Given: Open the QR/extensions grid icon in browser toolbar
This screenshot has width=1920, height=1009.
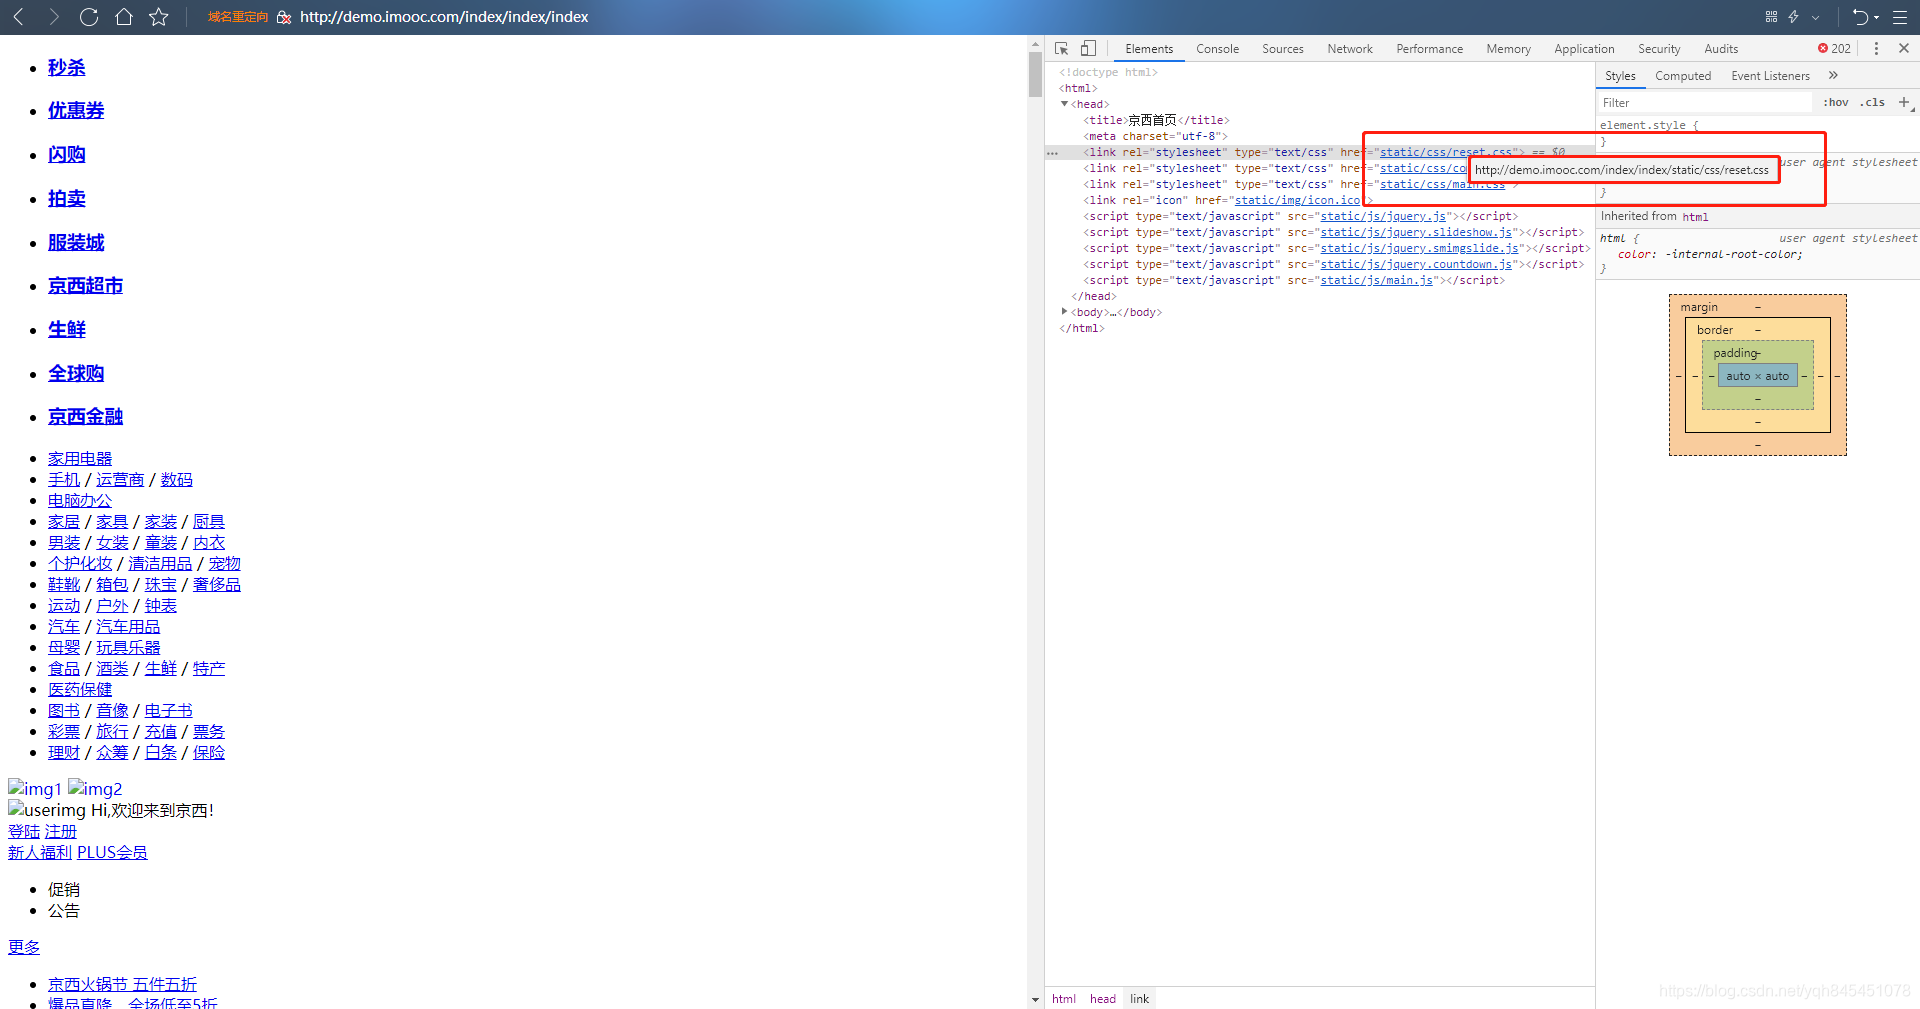Looking at the screenshot, I should (1771, 17).
